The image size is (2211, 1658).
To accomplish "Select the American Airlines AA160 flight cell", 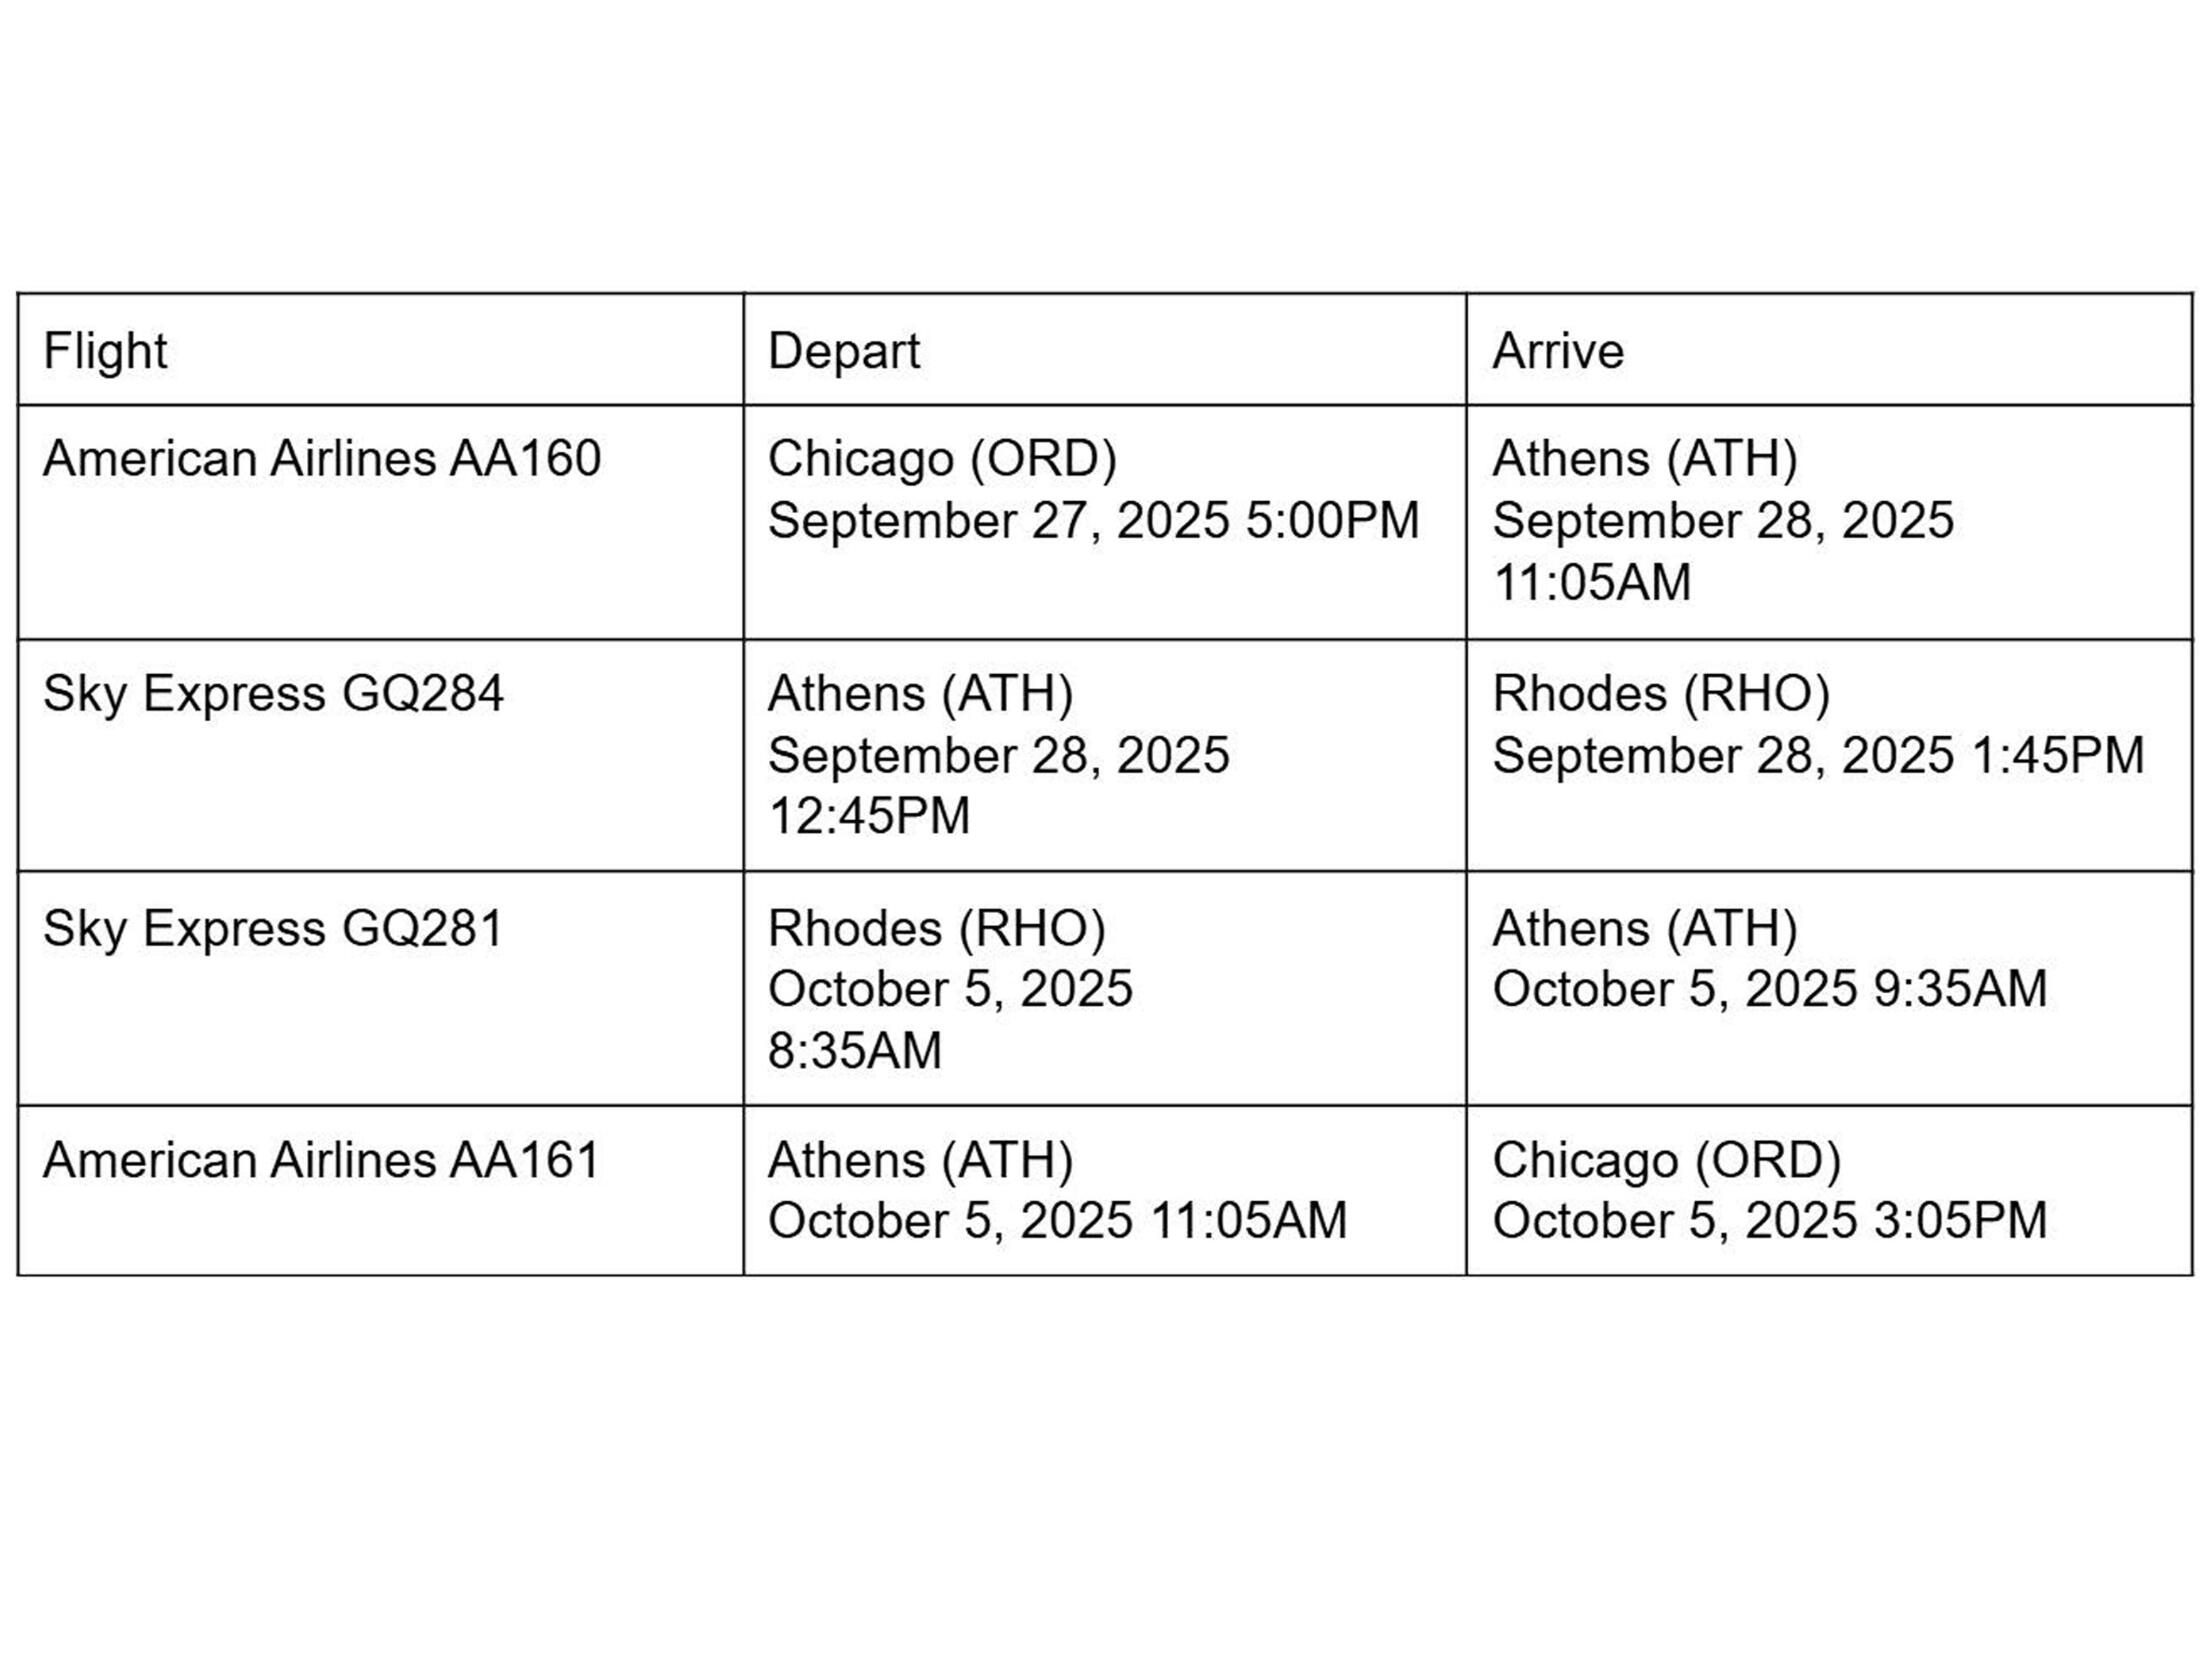I will click(x=321, y=459).
